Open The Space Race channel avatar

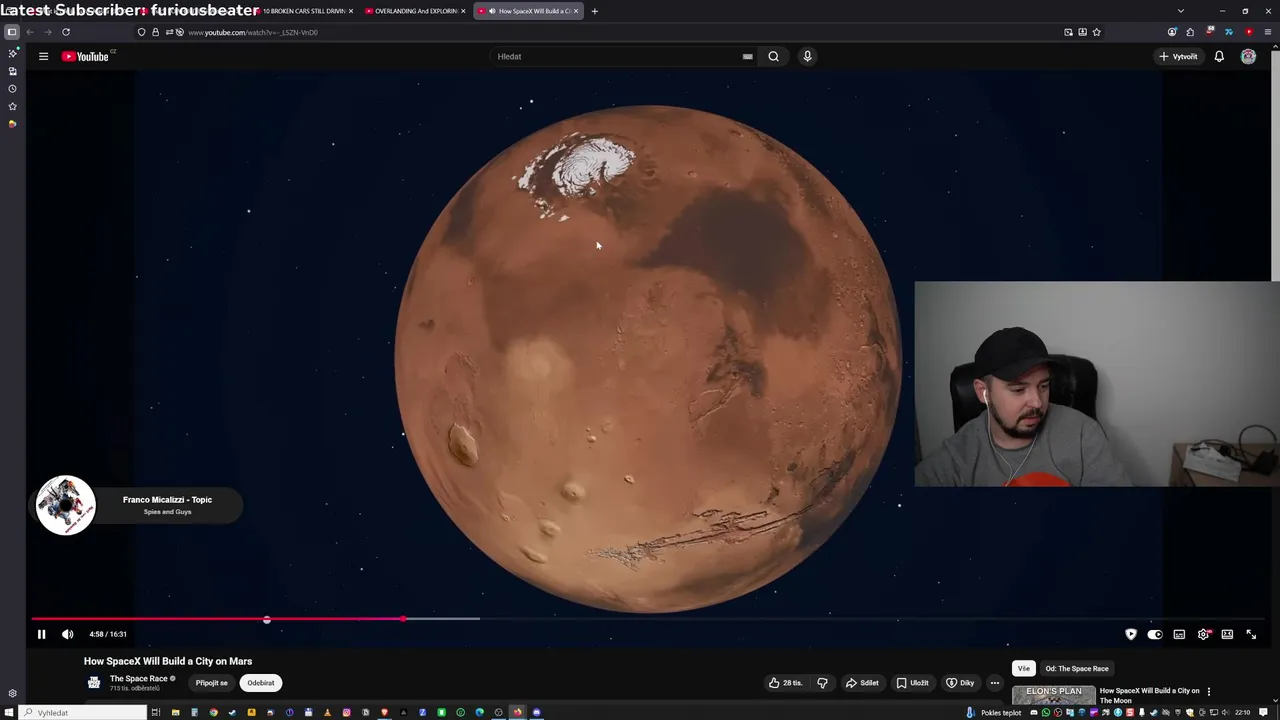click(94, 682)
